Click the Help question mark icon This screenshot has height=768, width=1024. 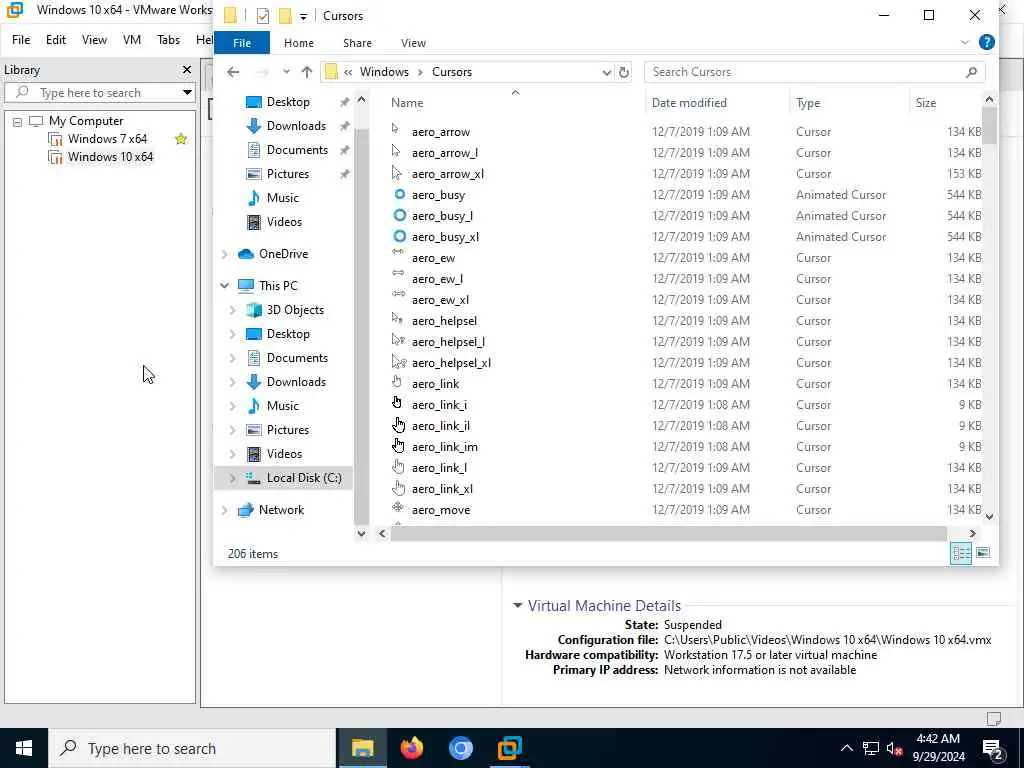click(987, 42)
